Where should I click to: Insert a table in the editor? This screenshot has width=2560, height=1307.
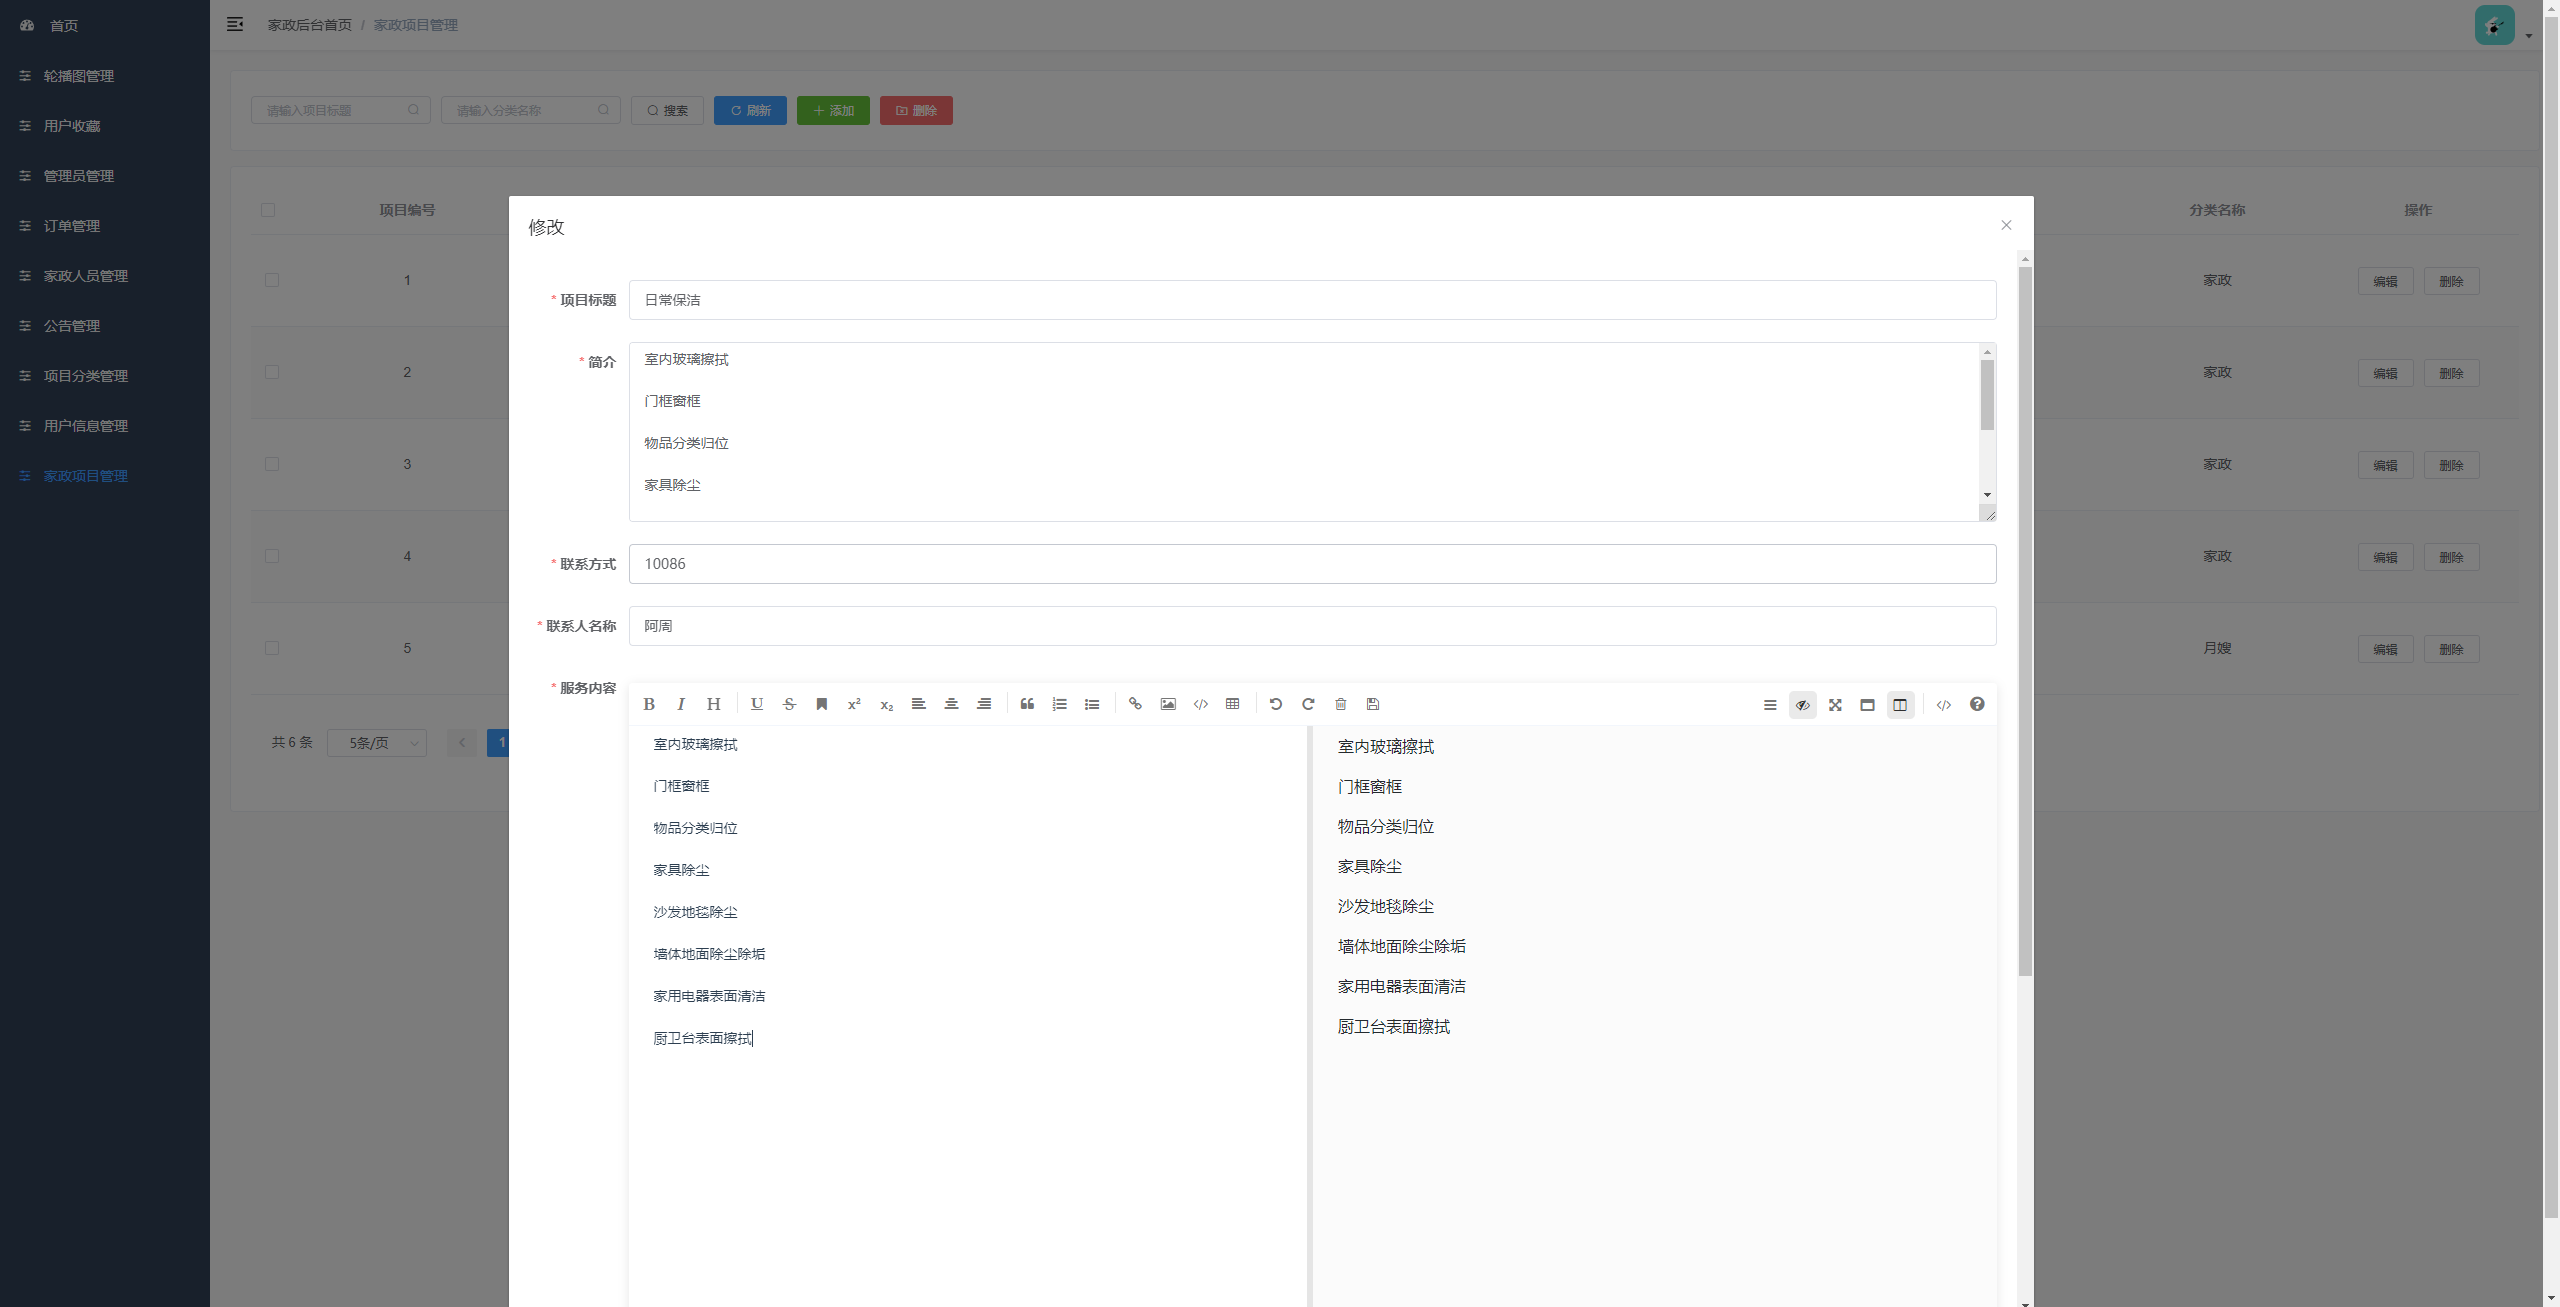[1233, 704]
